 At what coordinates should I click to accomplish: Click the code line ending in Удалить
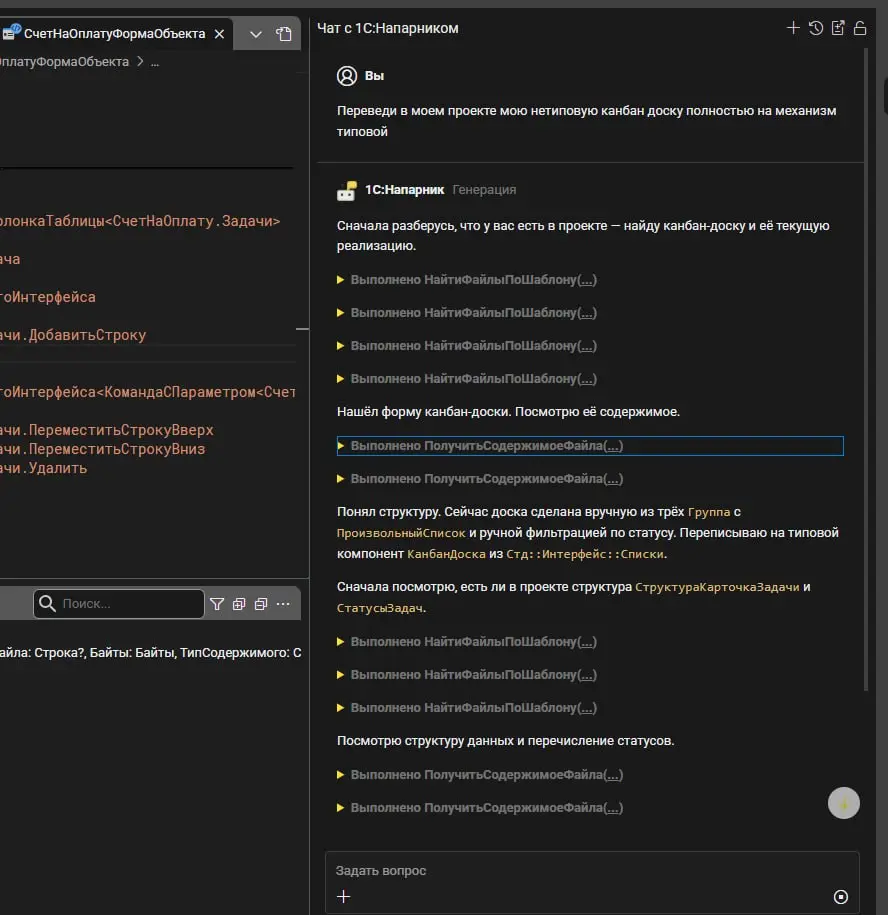(x=44, y=468)
